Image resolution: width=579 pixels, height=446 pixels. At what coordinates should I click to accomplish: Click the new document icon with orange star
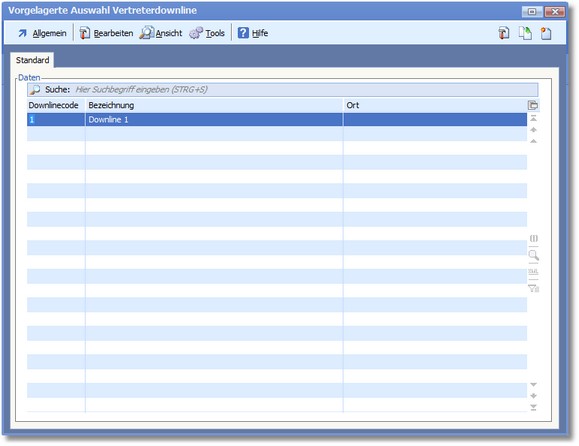coord(546,33)
